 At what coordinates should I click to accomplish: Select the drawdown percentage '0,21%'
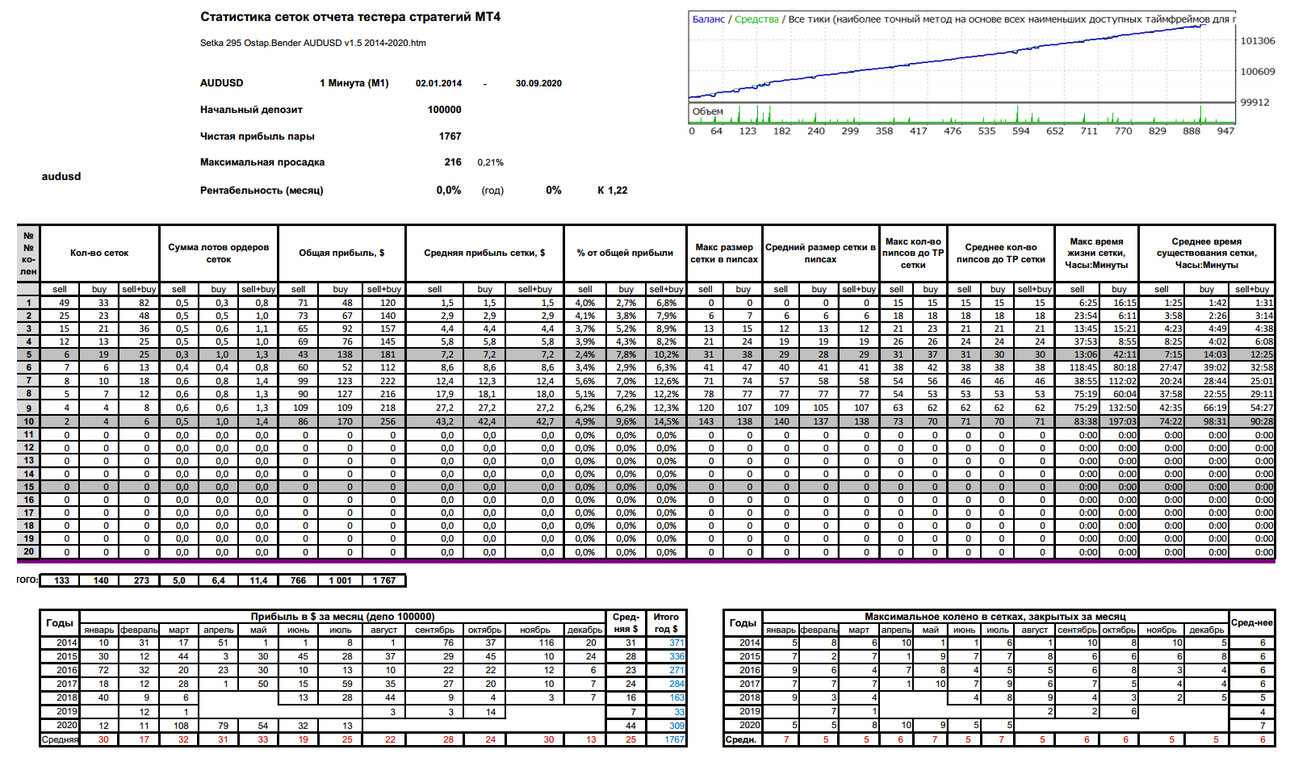tap(490, 162)
